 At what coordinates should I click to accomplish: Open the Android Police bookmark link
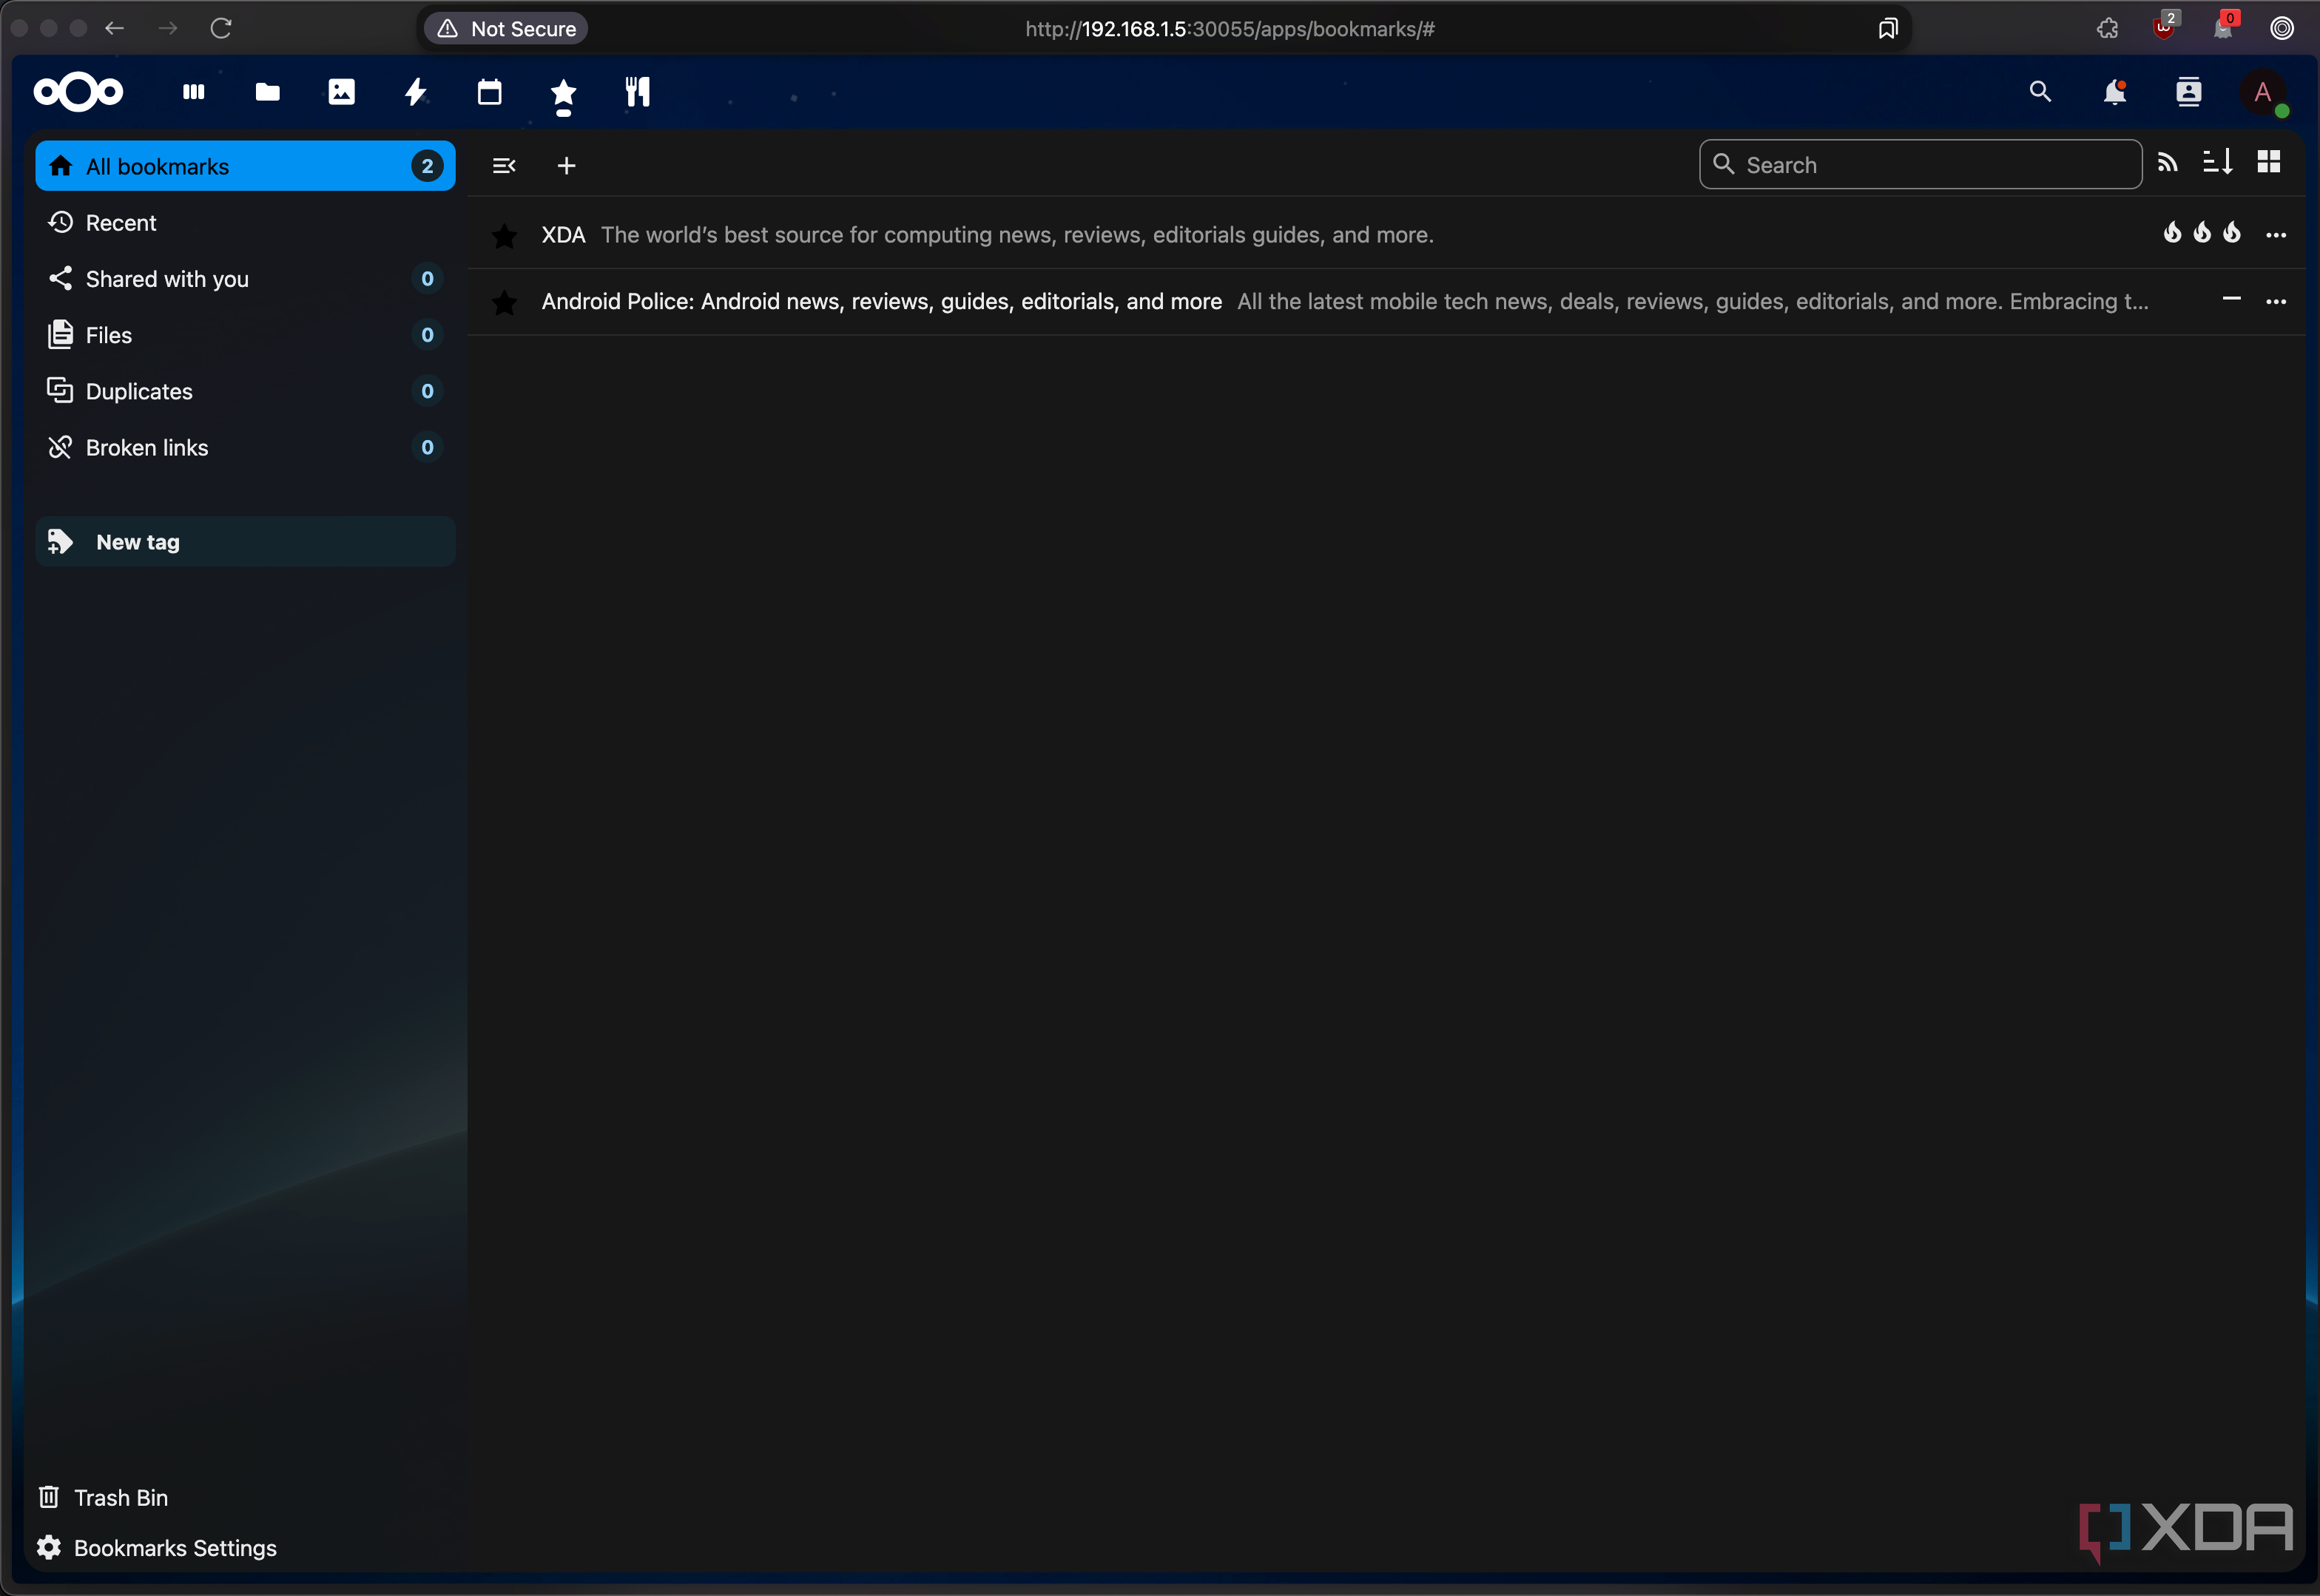(x=881, y=301)
